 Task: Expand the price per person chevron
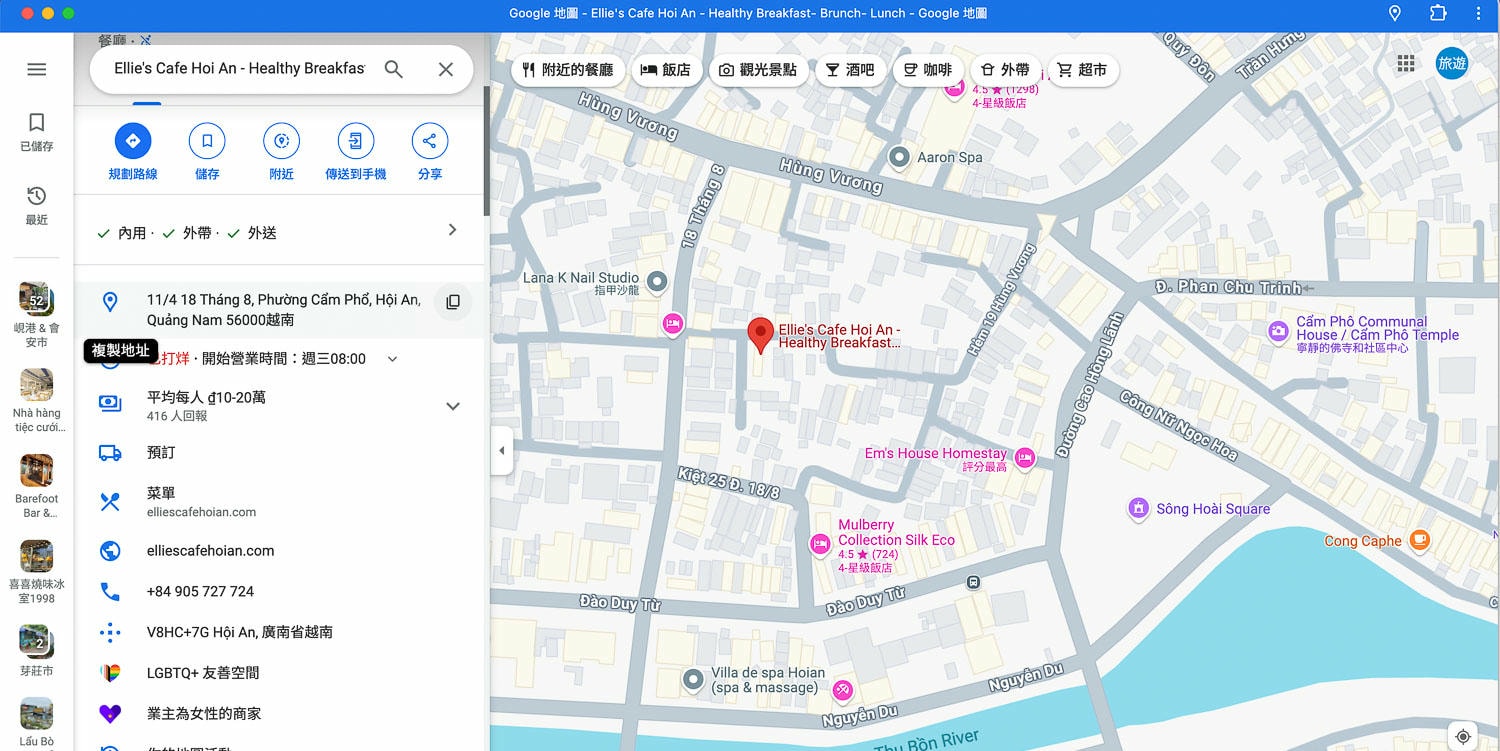(x=453, y=406)
